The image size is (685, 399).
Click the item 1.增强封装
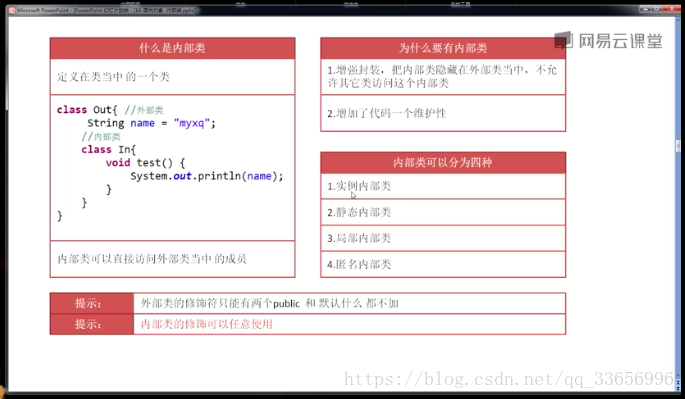click(x=443, y=76)
